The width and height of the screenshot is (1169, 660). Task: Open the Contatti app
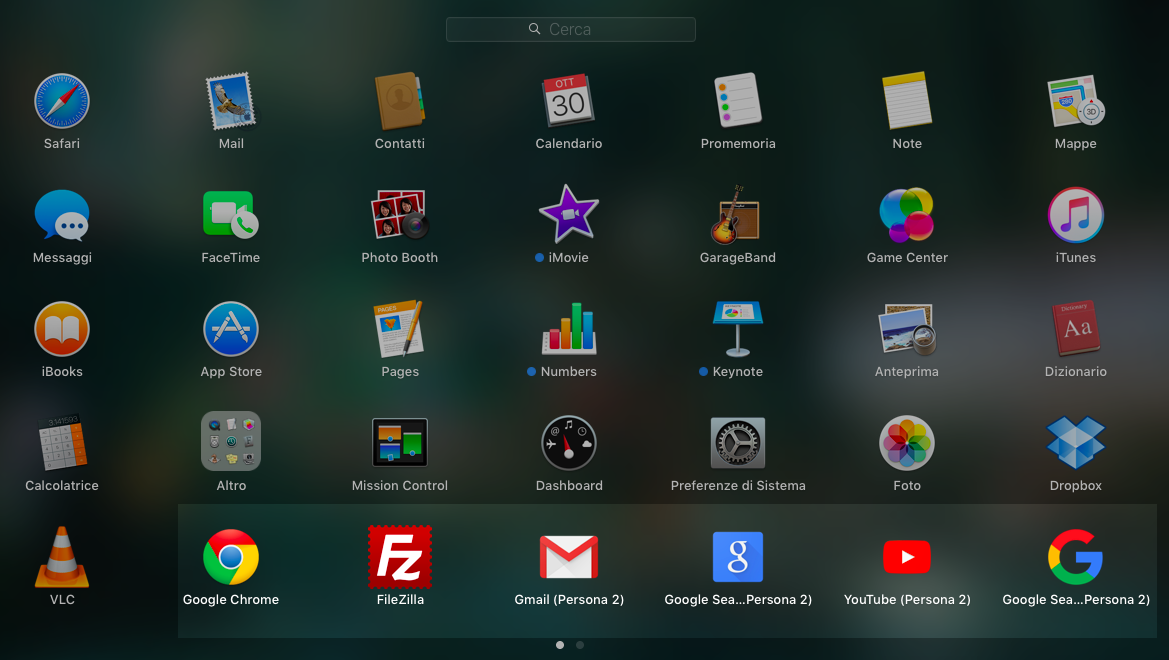point(400,101)
